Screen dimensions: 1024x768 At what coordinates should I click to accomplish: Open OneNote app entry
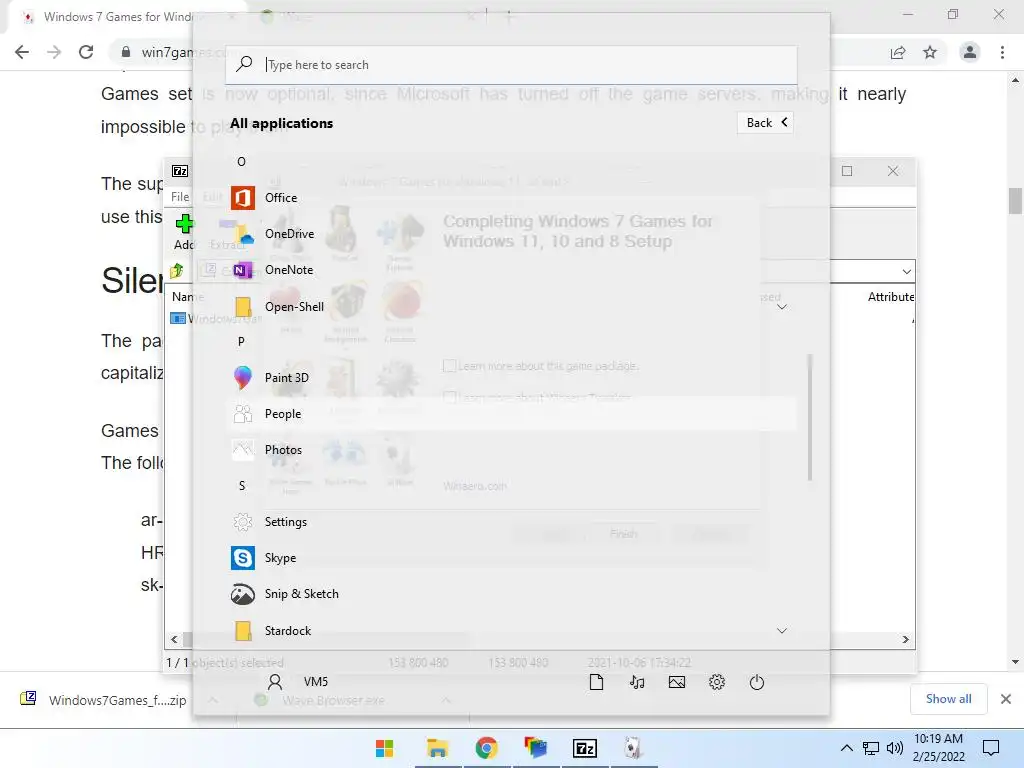(x=512, y=270)
